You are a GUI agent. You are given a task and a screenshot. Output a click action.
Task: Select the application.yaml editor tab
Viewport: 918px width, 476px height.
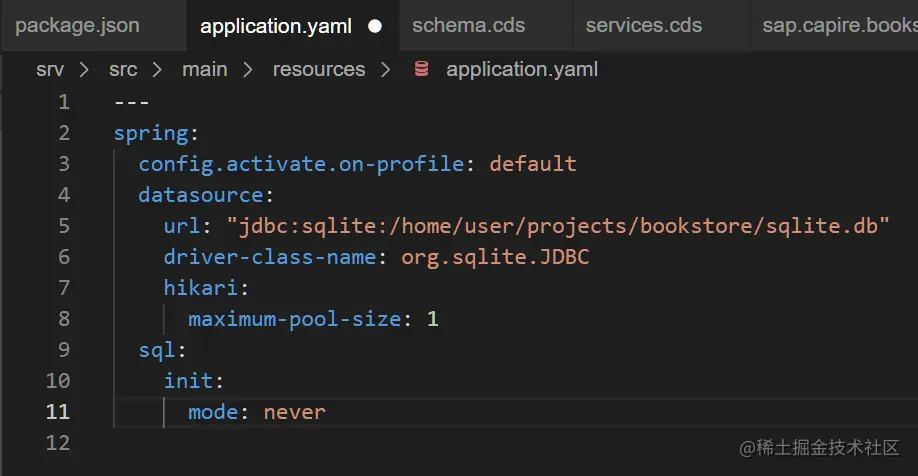click(276, 26)
